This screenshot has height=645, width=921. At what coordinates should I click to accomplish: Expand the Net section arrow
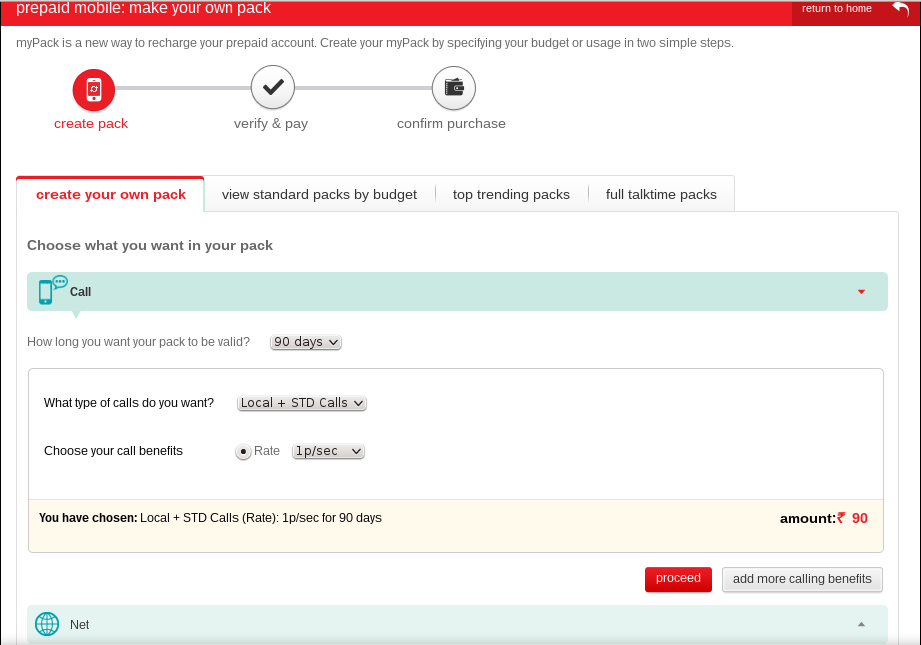coord(861,624)
